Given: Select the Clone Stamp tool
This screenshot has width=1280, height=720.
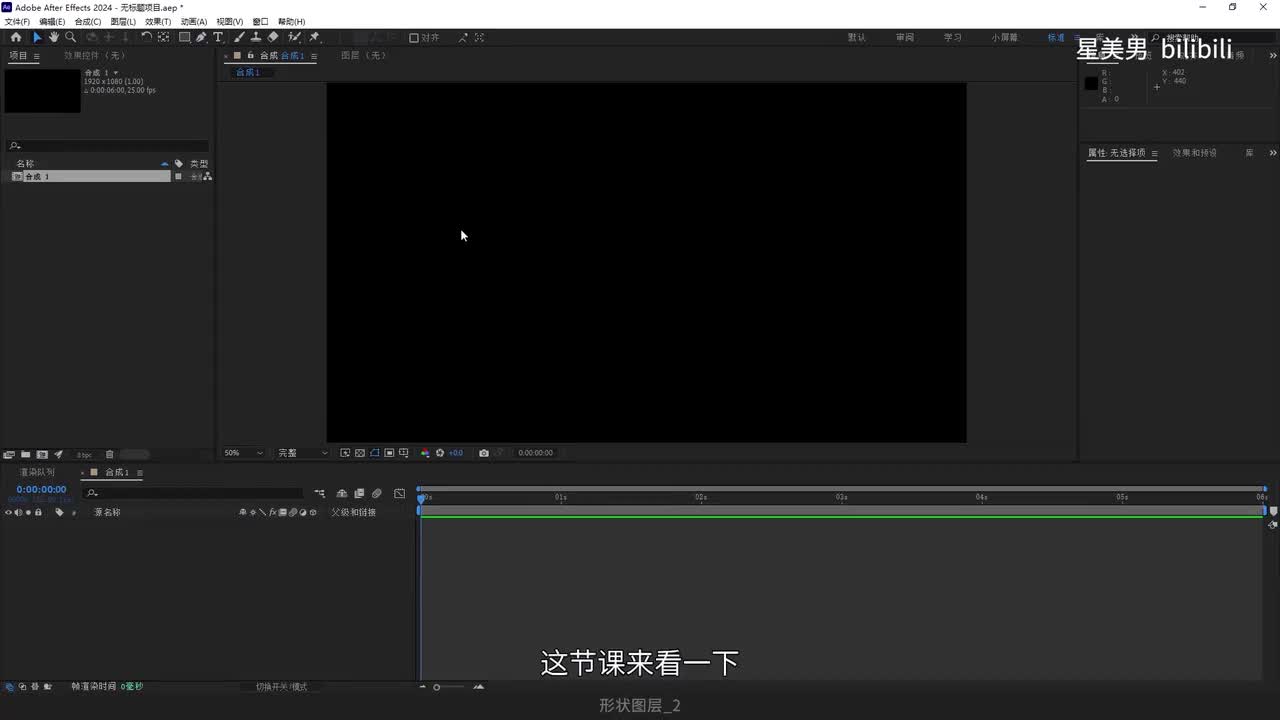Looking at the screenshot, I should tap(256, 37).
